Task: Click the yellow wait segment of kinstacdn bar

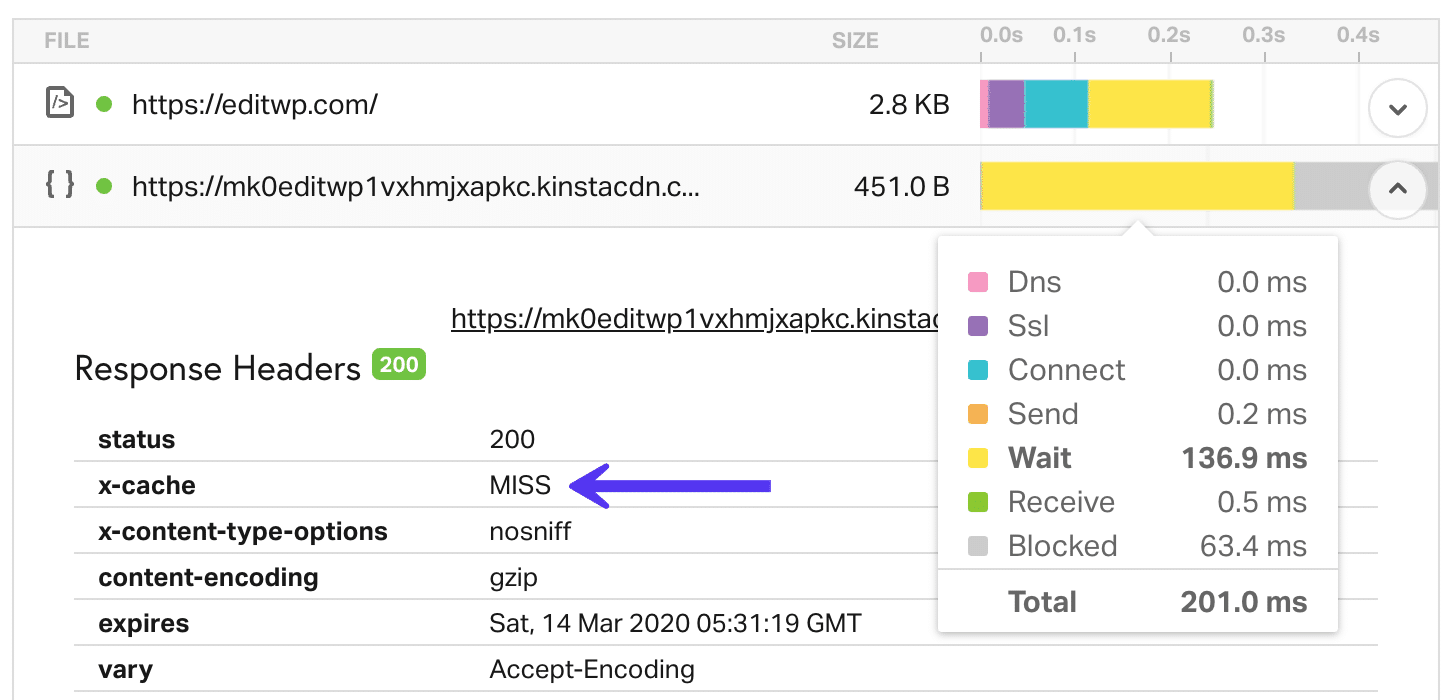Action: coord(1138,186)
